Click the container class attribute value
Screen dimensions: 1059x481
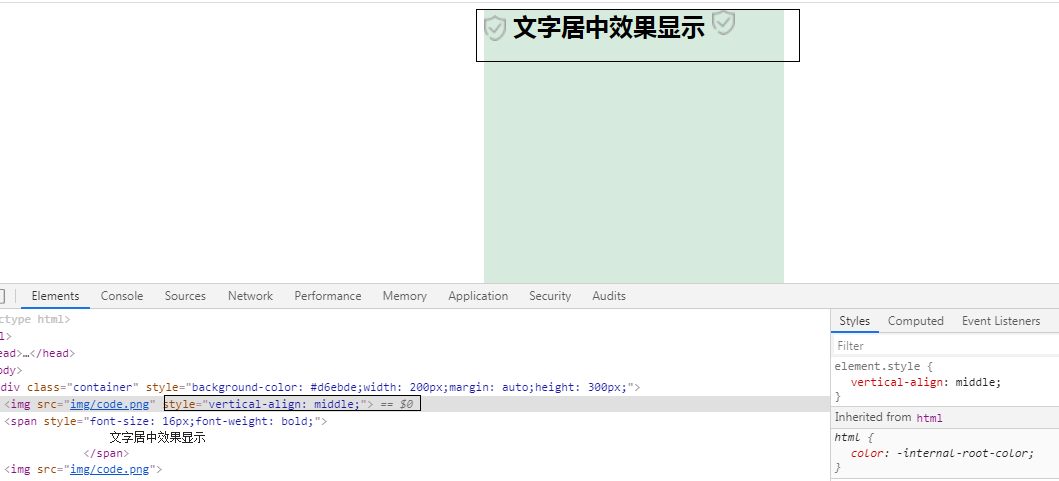[103, 387]
